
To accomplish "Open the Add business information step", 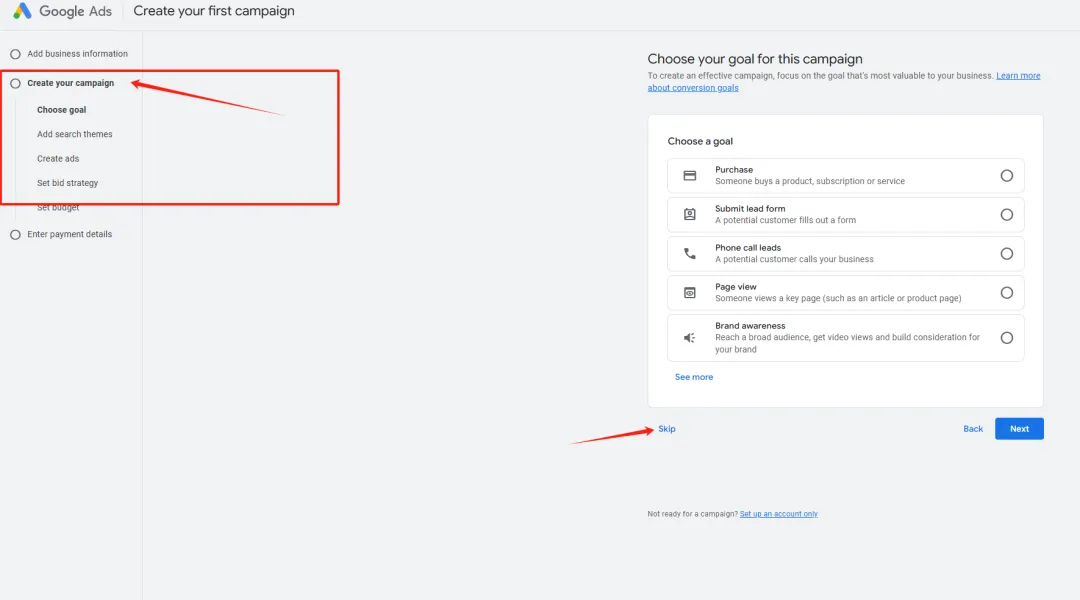I will 77,54.
